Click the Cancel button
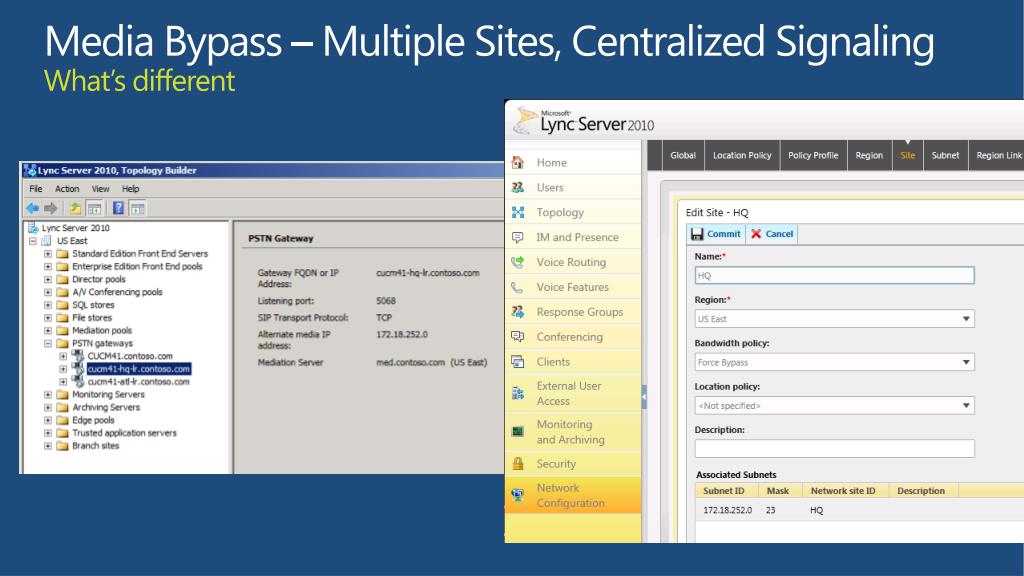 coord(772,234)
